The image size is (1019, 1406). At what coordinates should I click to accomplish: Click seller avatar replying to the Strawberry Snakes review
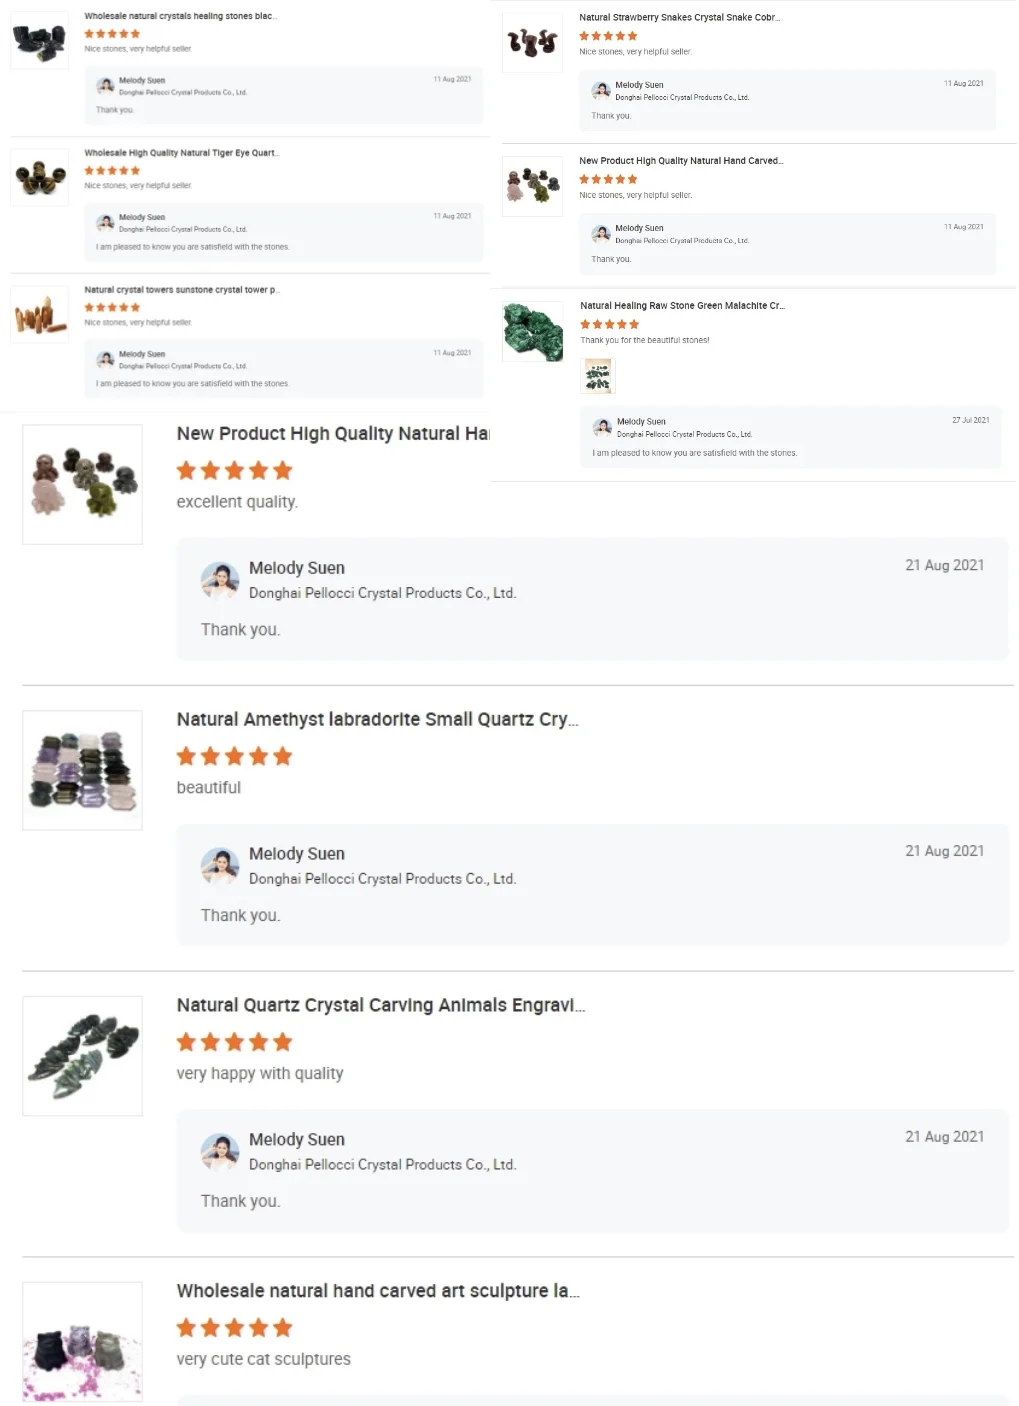(x=601, y=90)
